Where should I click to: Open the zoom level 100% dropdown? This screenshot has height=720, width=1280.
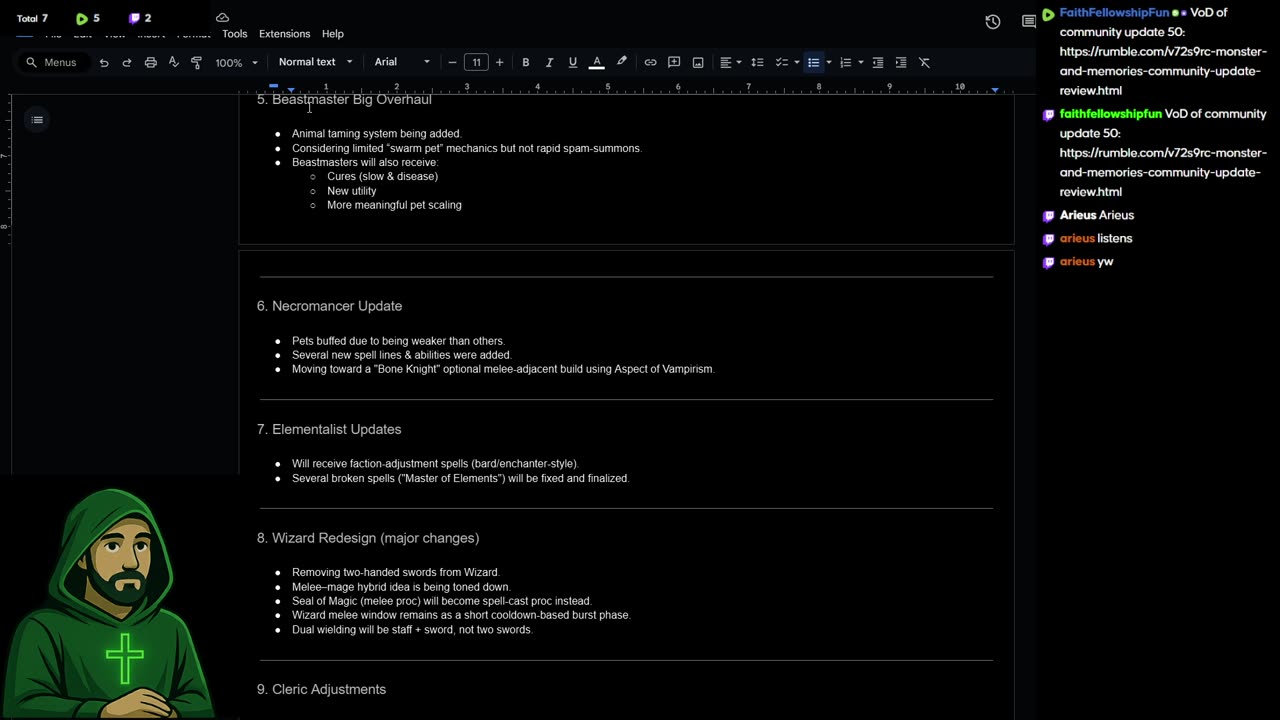pos(236,62)
